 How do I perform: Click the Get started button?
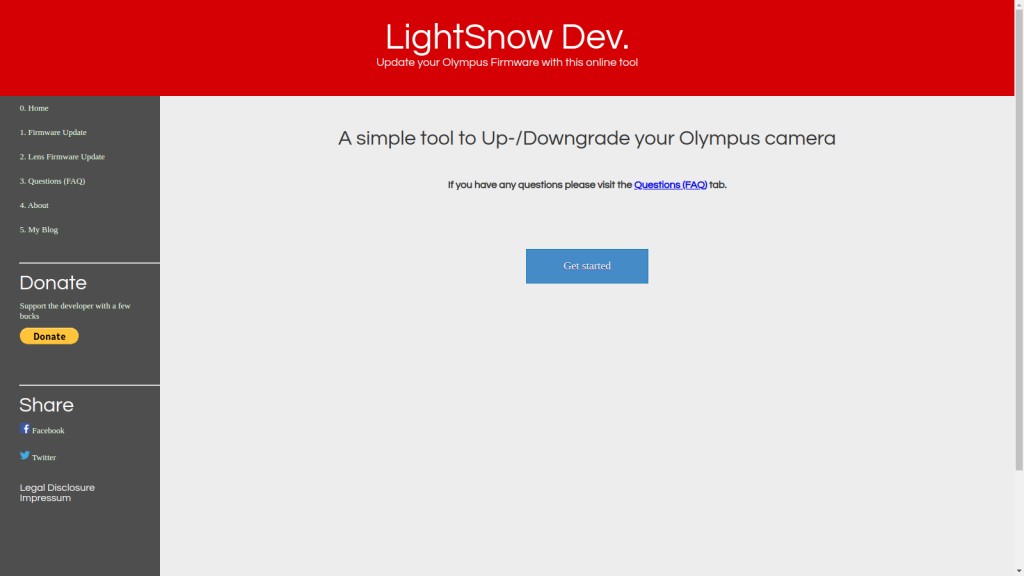click(586, 266)
